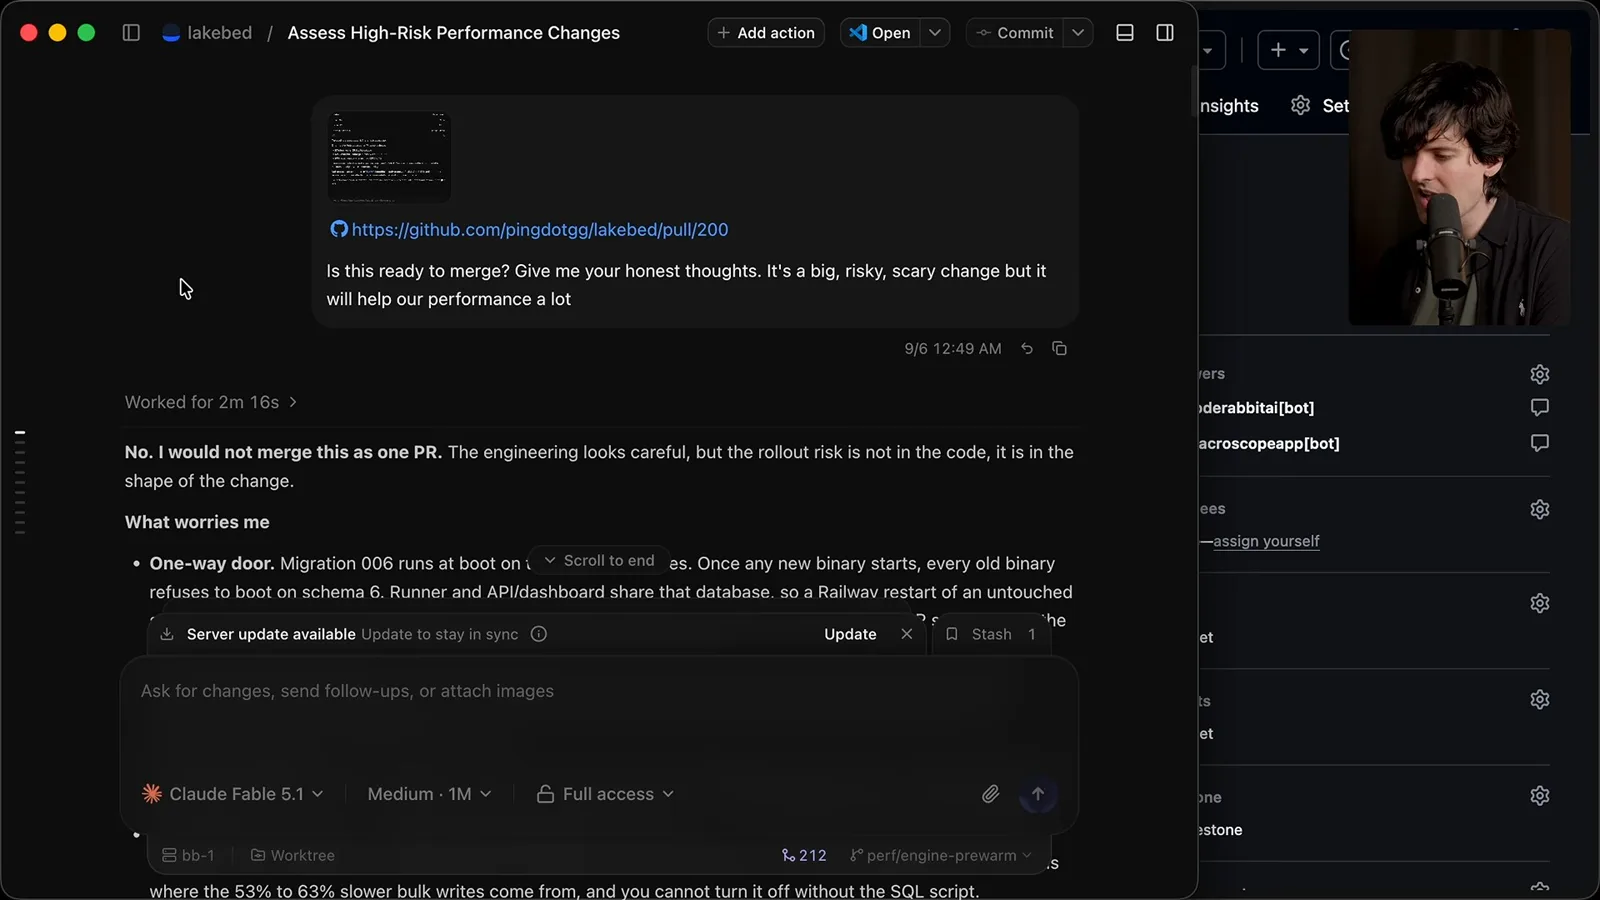Click the Scroll to end button

coord(599,561)
